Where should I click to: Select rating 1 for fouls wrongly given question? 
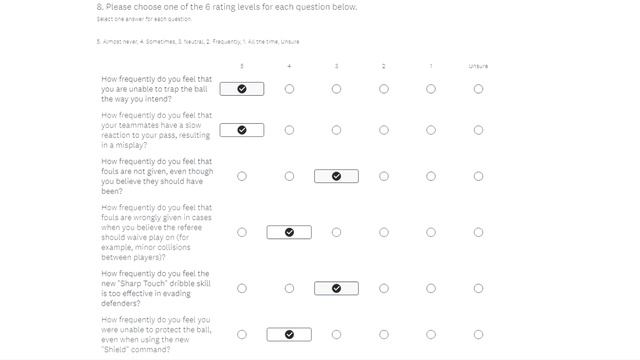(431, 232)
